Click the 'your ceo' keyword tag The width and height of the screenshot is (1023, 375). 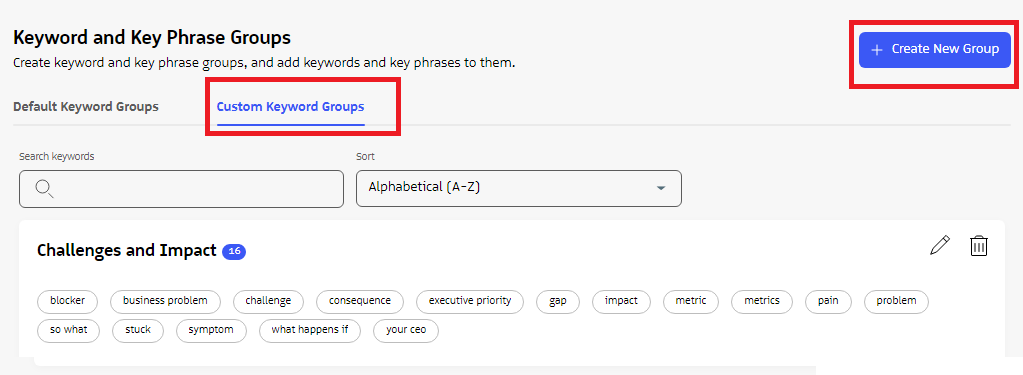click(x=406, y=330)
